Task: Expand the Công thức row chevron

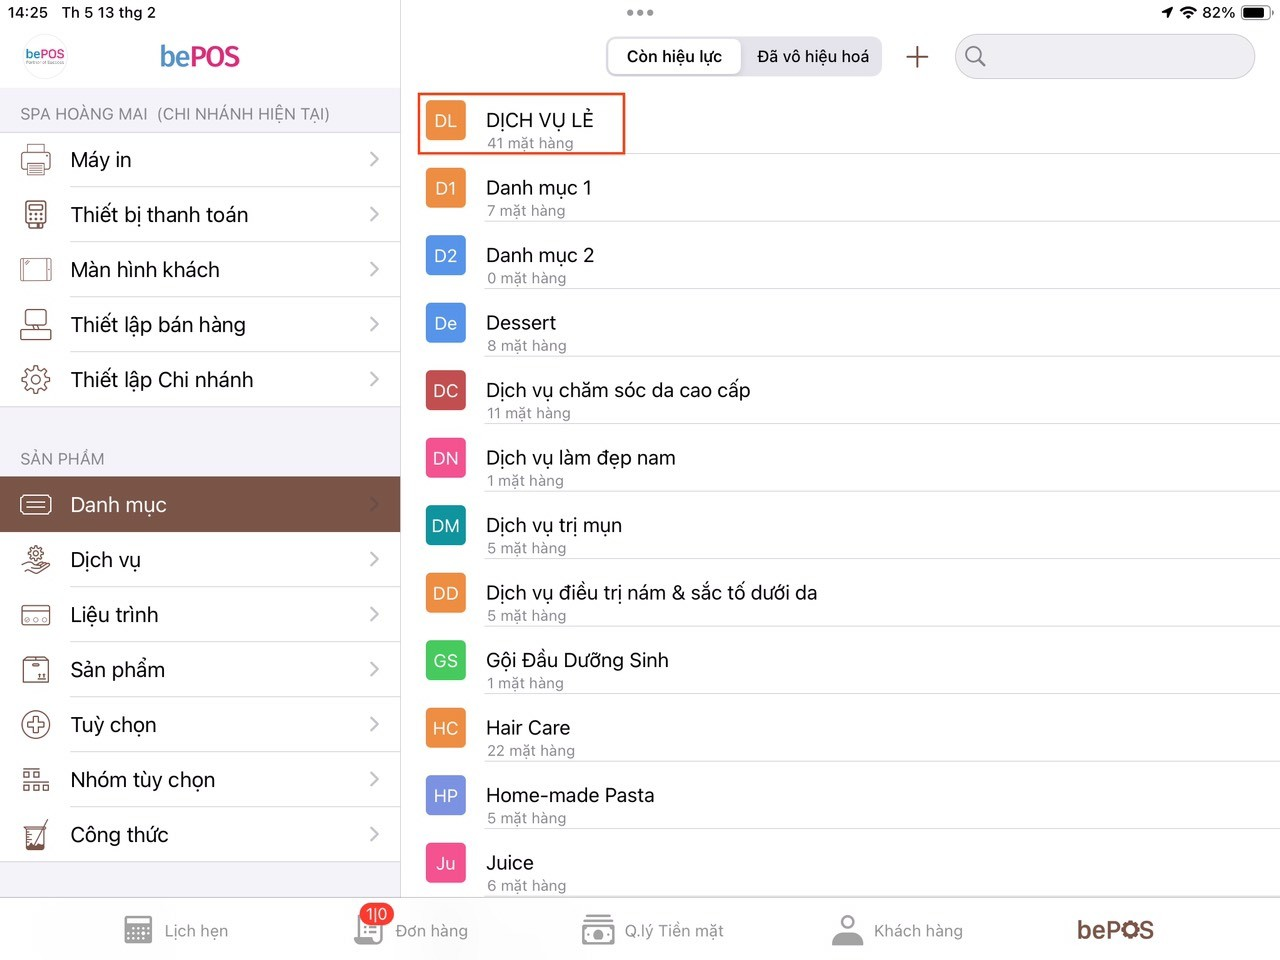Action: (374, 835)
